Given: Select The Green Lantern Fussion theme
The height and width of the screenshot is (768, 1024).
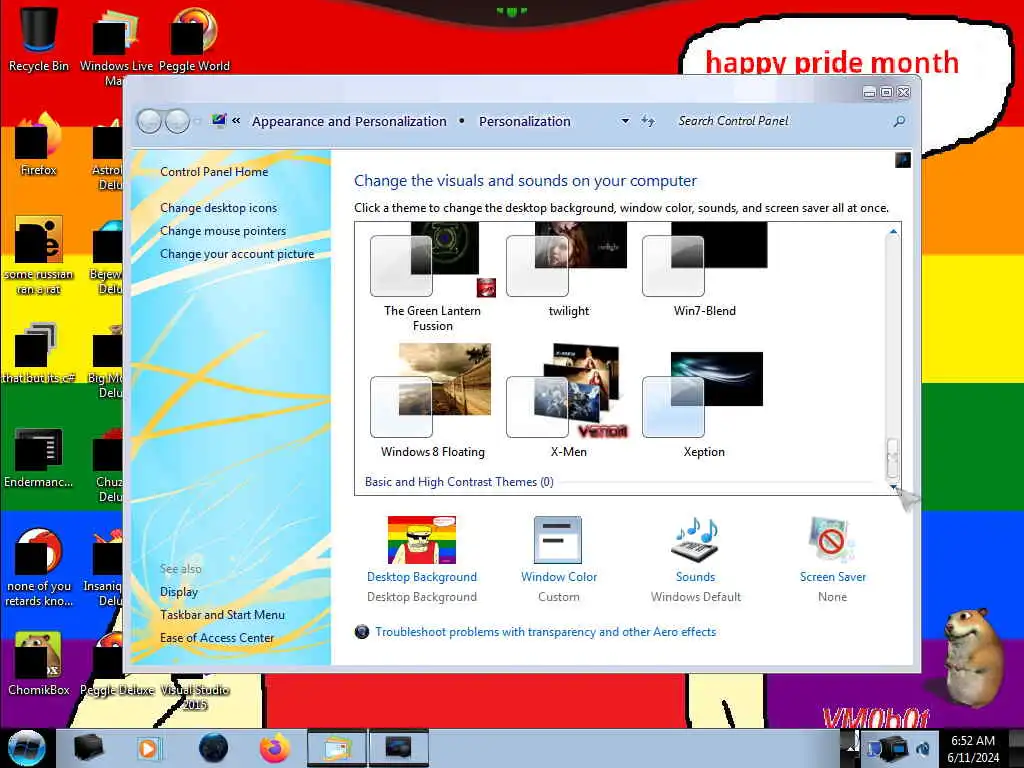Looking at the screenshot, I should click(432, 277).
